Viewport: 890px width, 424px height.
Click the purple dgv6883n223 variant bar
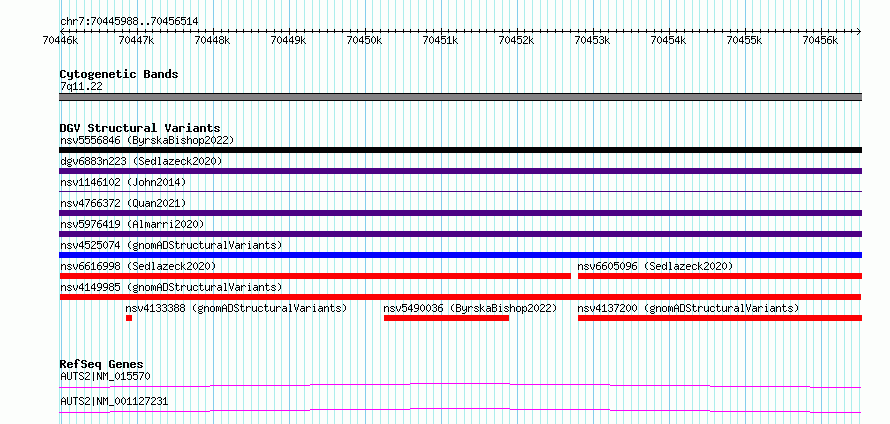[461, 171]
